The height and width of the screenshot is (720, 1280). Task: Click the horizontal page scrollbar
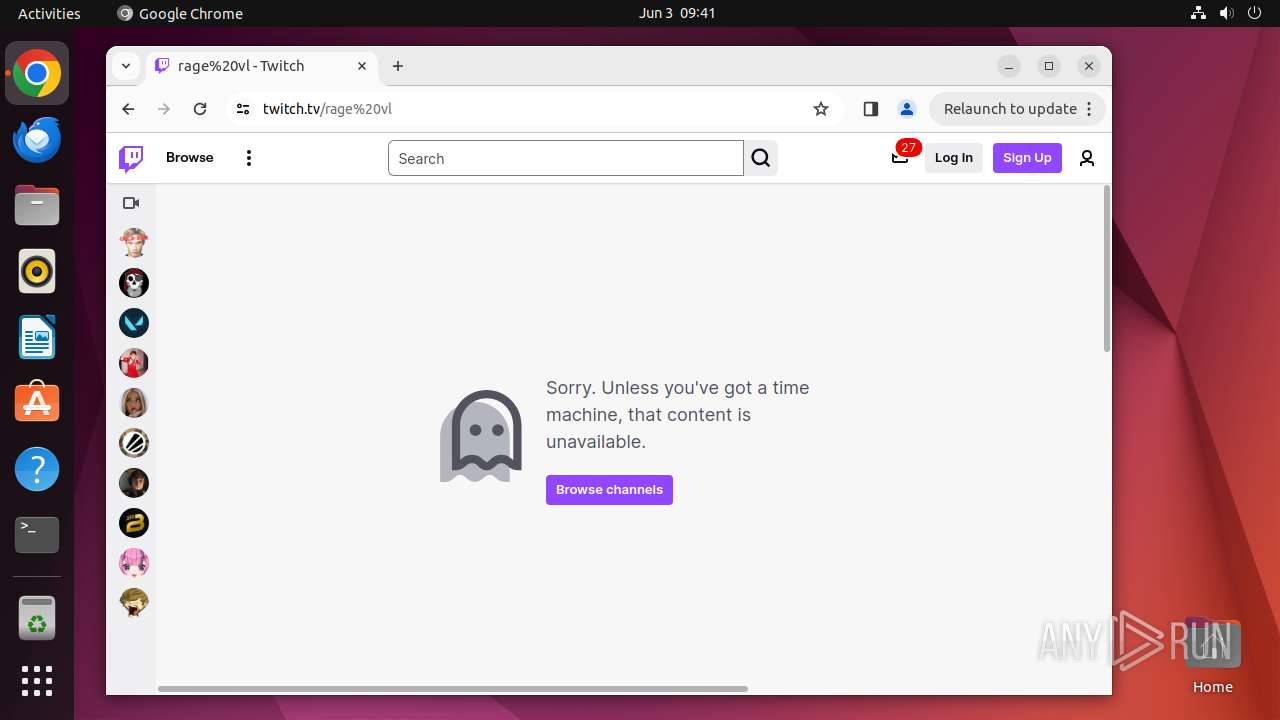(453, 689)
